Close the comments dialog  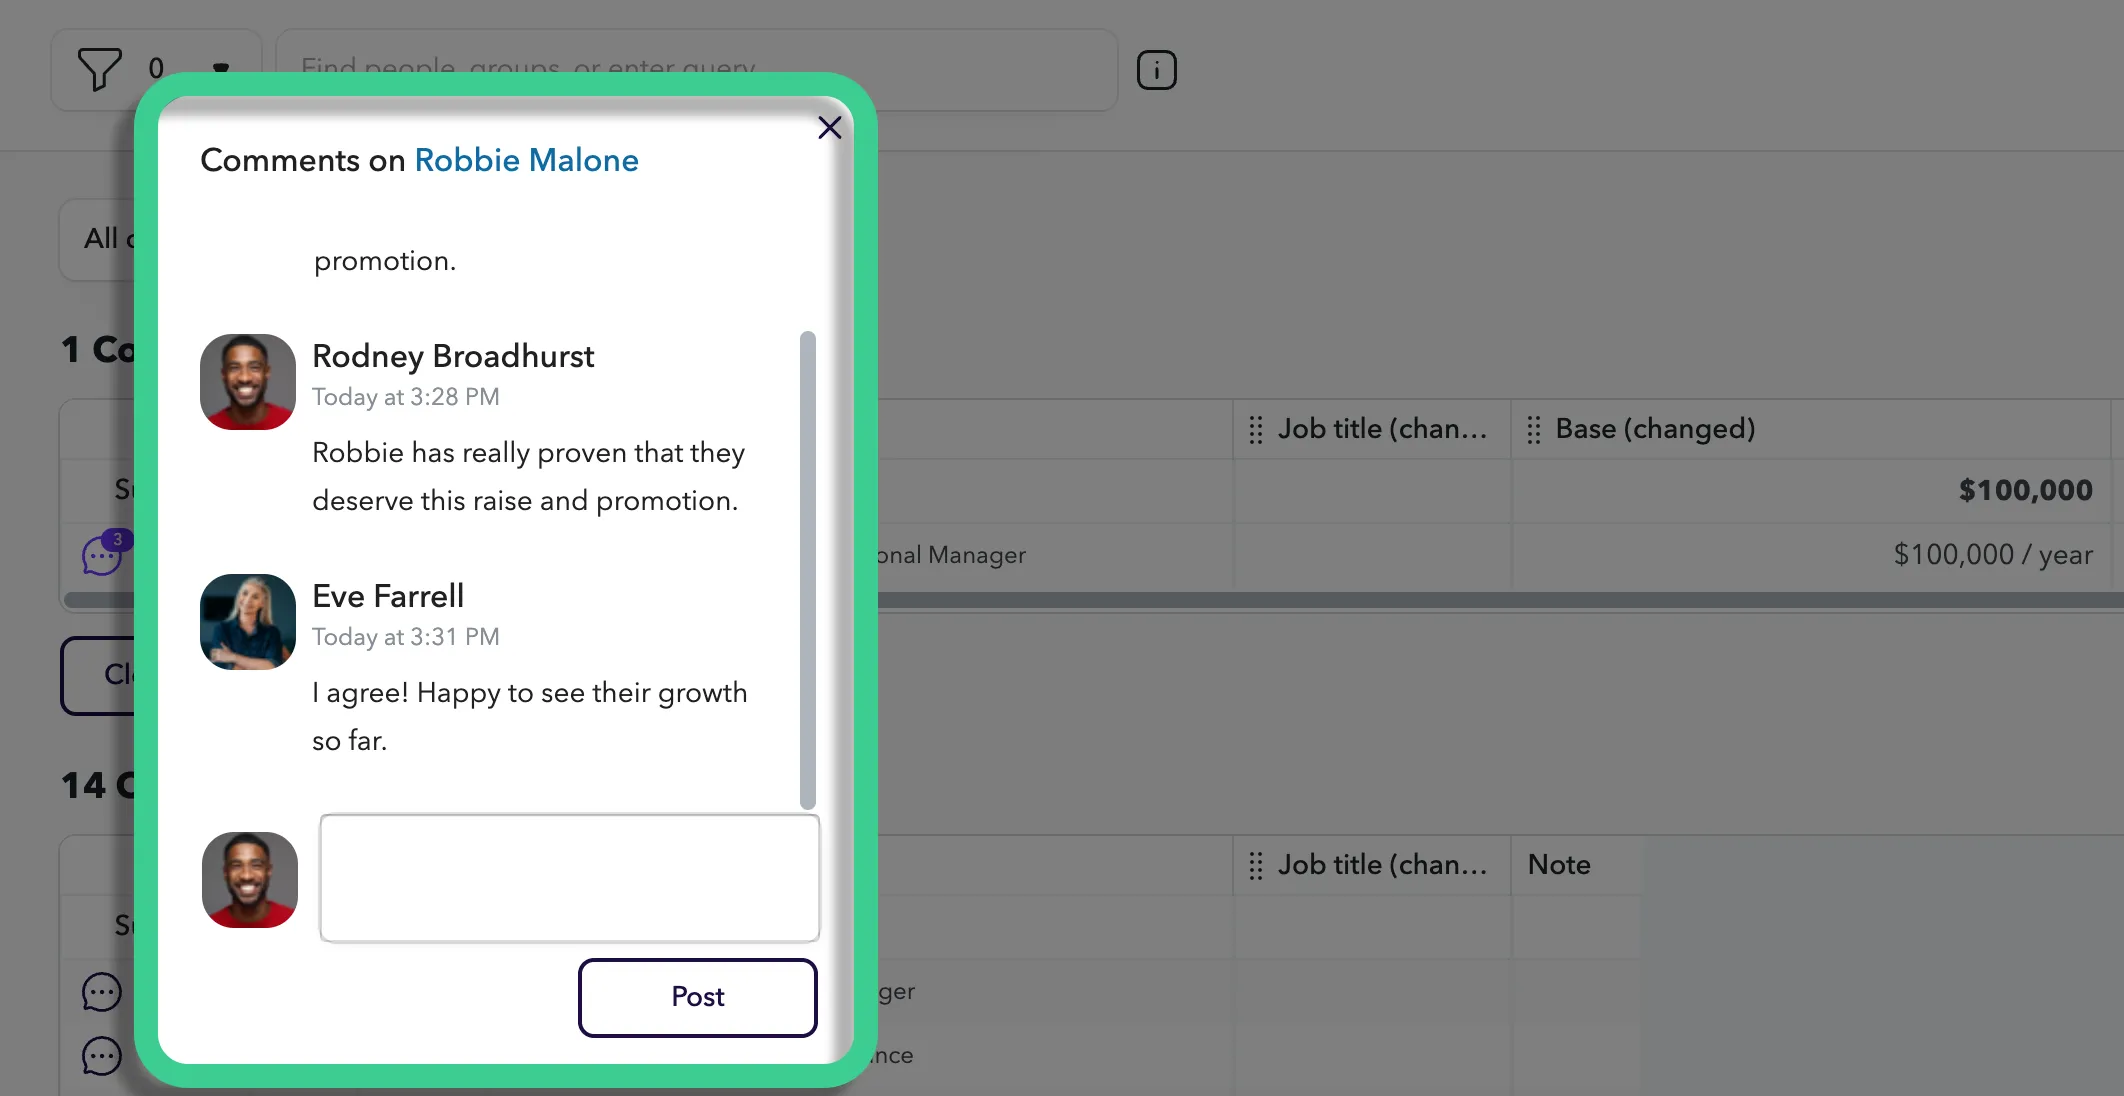(829, 128)
